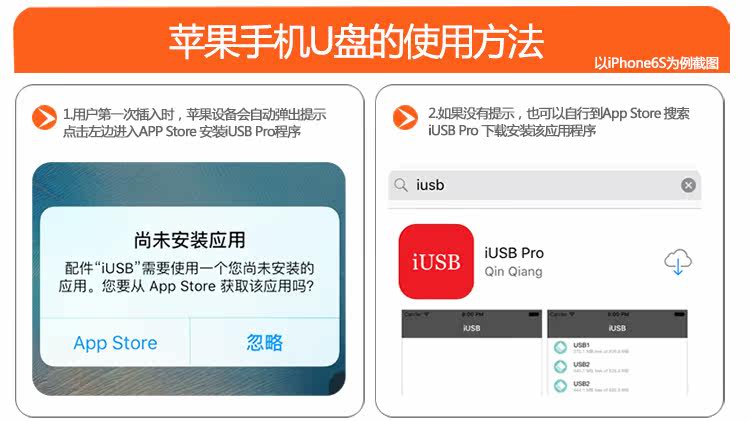Viewport: 750px width, 421px height.
Task: Select the USB1 drive icon in preview
Action: (560, 347)
